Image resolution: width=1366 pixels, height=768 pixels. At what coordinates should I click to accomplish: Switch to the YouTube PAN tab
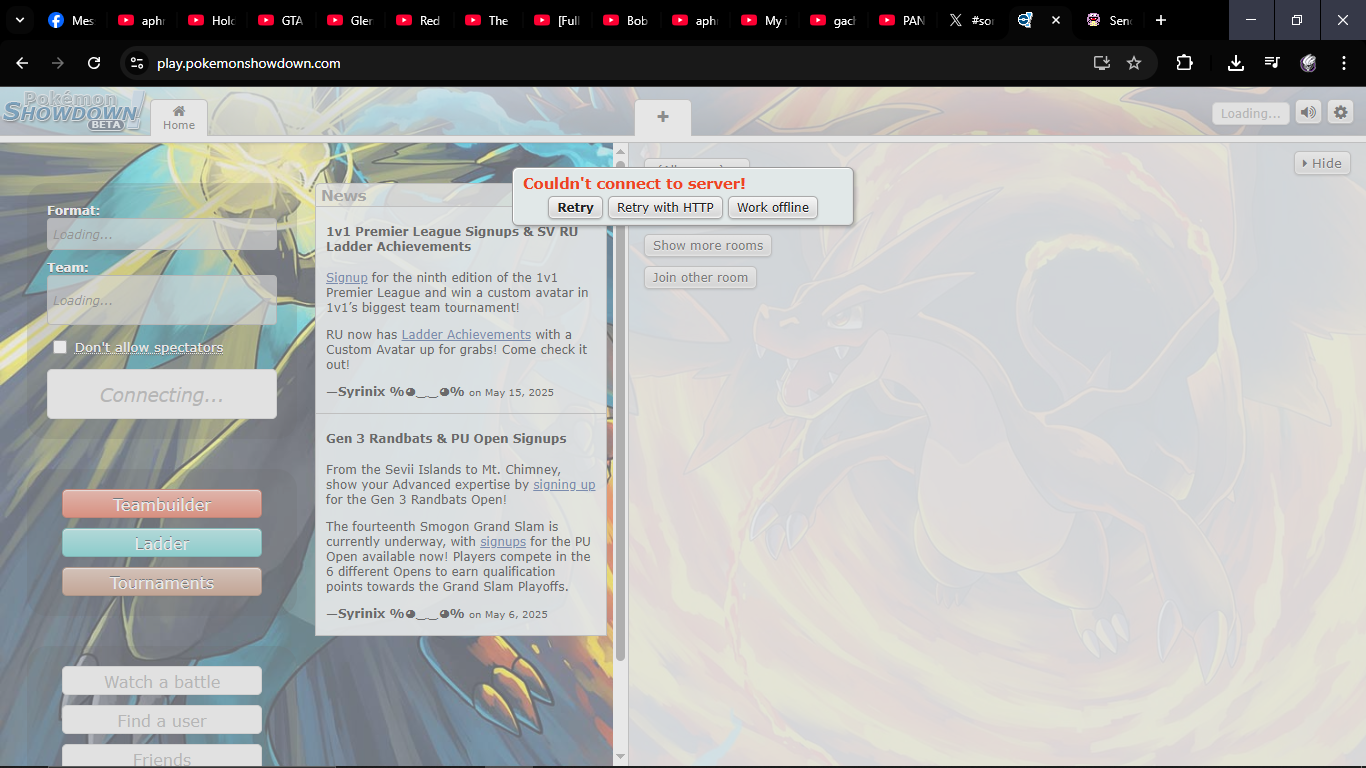[901, 20]
